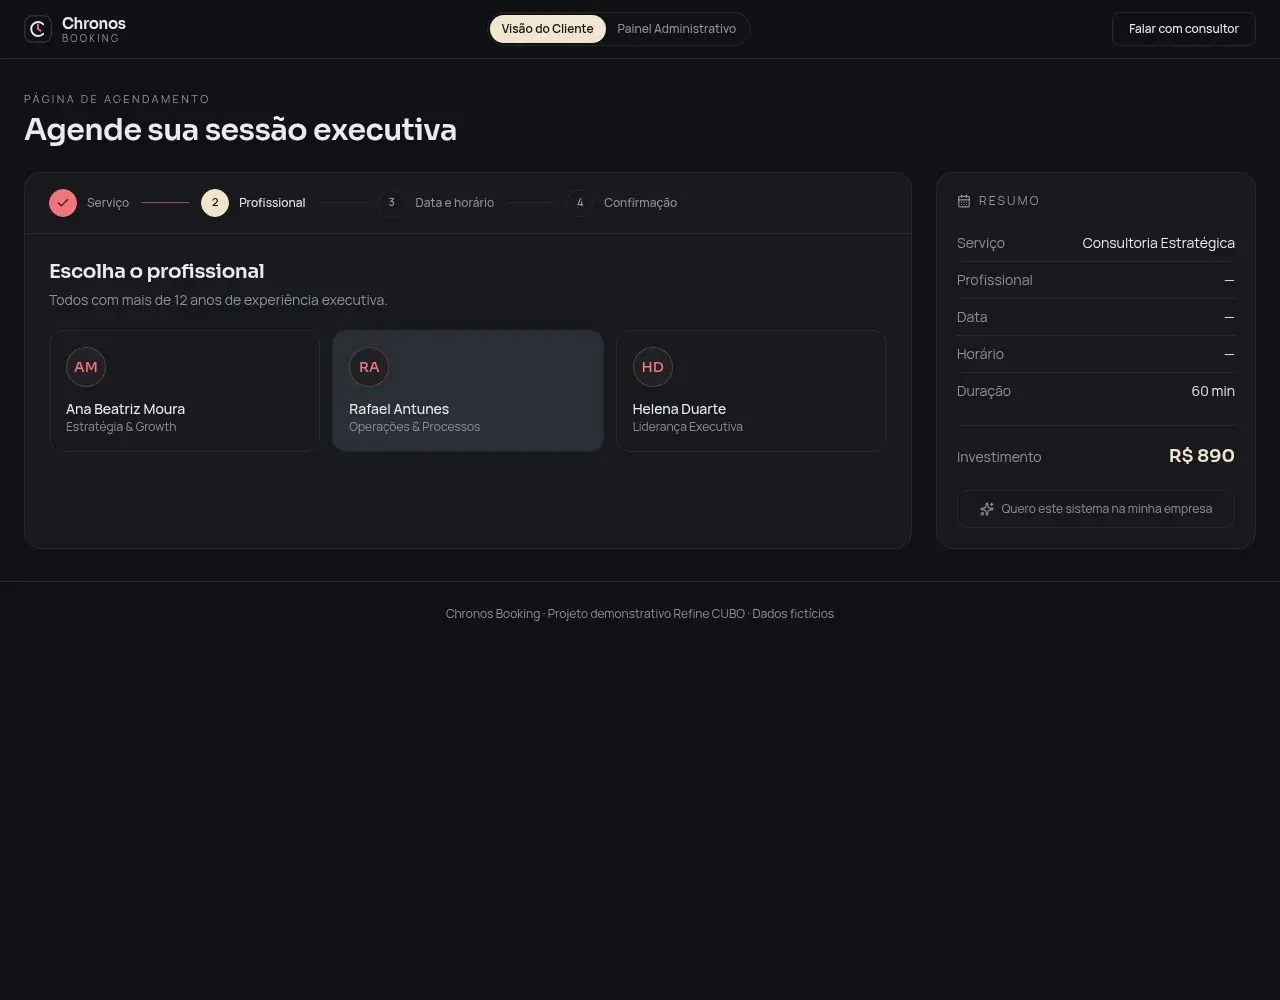Click the sparkle icon in the Quero este sistema button
Image resolution: width=1280 pixels, height=1000 pixels.
[x=987, y=509]
